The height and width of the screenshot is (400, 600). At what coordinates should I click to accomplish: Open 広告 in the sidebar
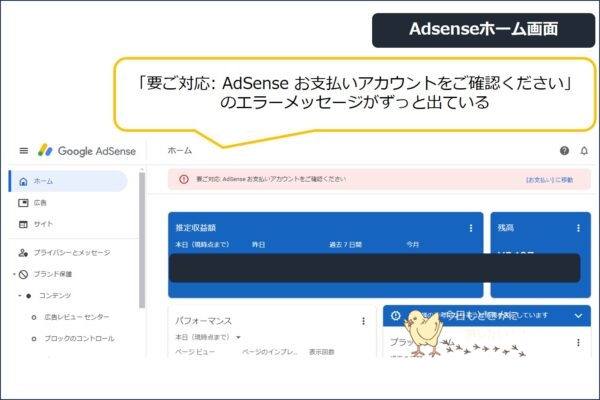(40, 203)
